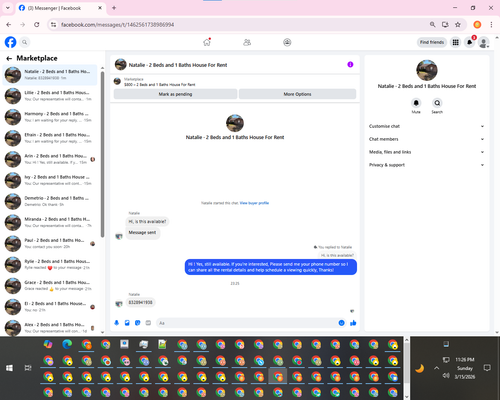Open Demetrio's conversation in the list

coord(50,201)
